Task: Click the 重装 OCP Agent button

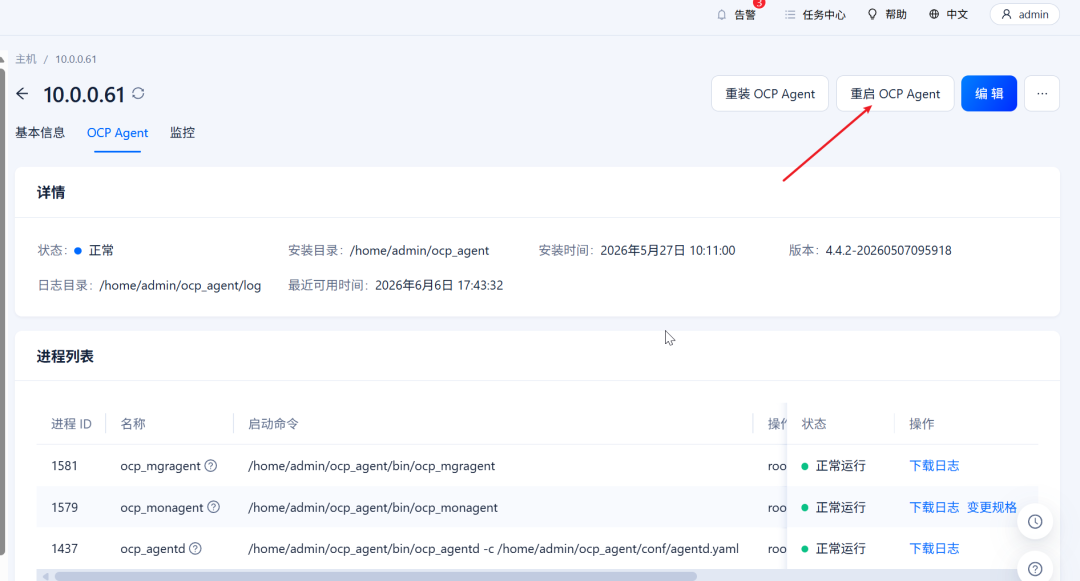Action: point(770,94)
